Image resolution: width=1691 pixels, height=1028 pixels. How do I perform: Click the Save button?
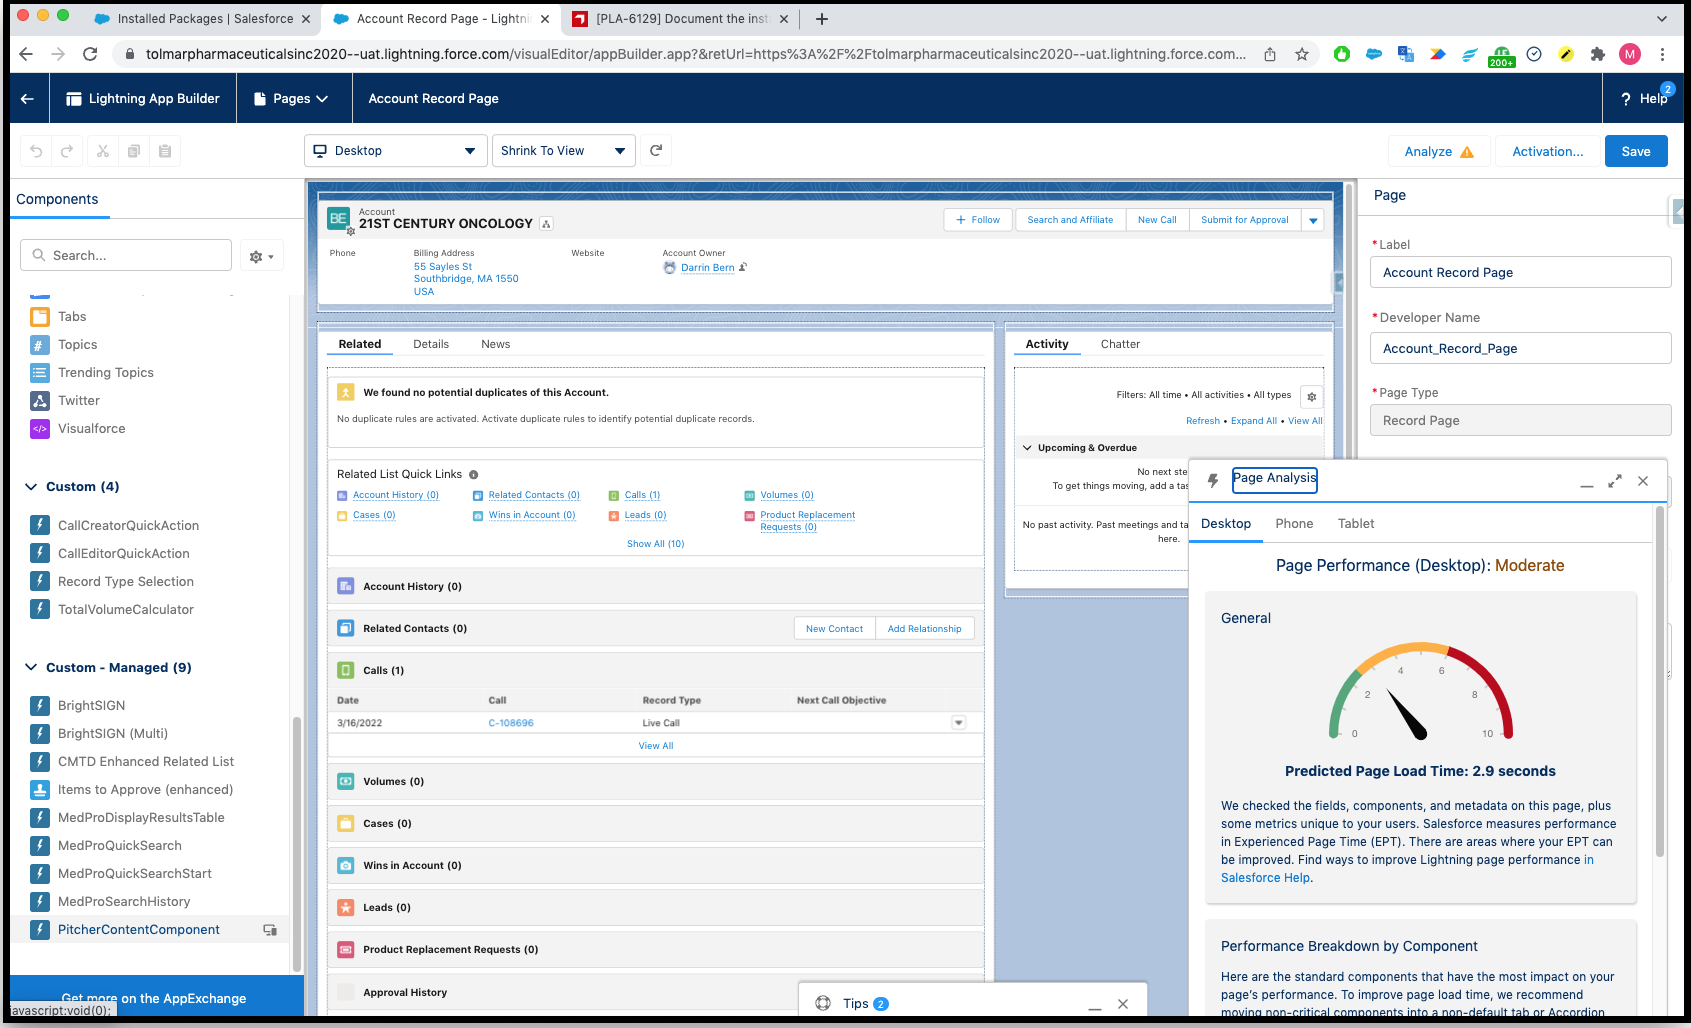coord(1635,151)
